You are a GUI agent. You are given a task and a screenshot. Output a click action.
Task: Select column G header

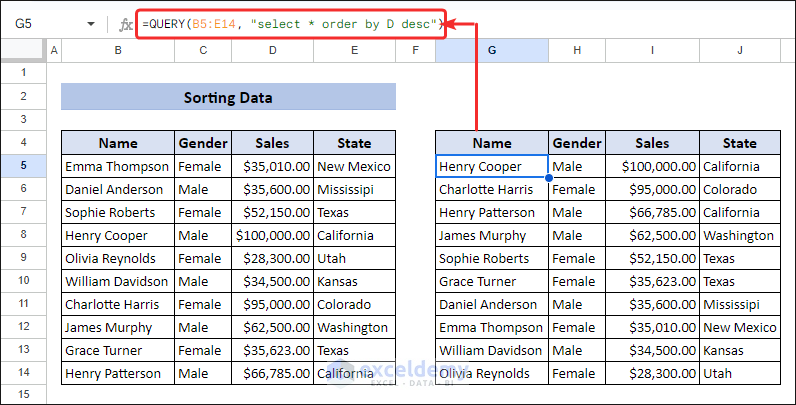coord(492,50)
